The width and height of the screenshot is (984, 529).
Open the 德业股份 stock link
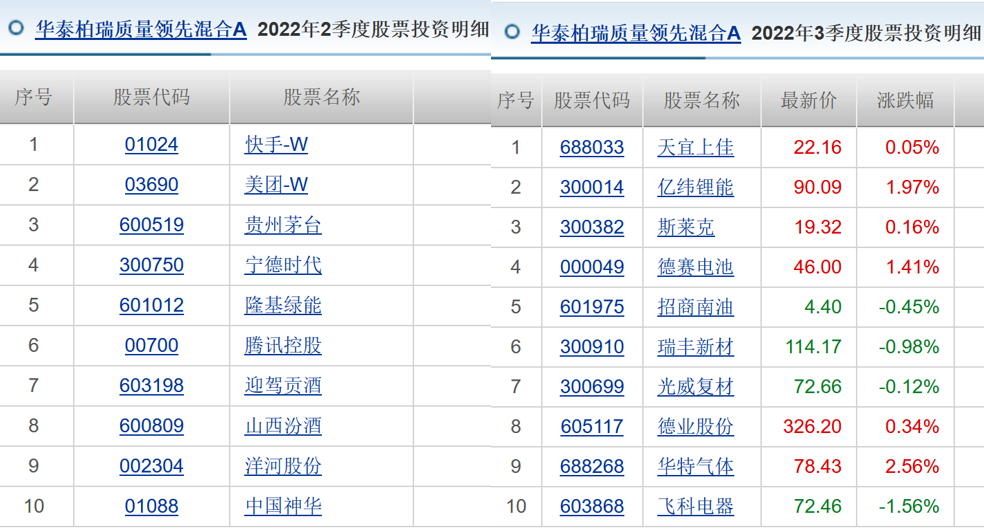click(x=695, y=427)
